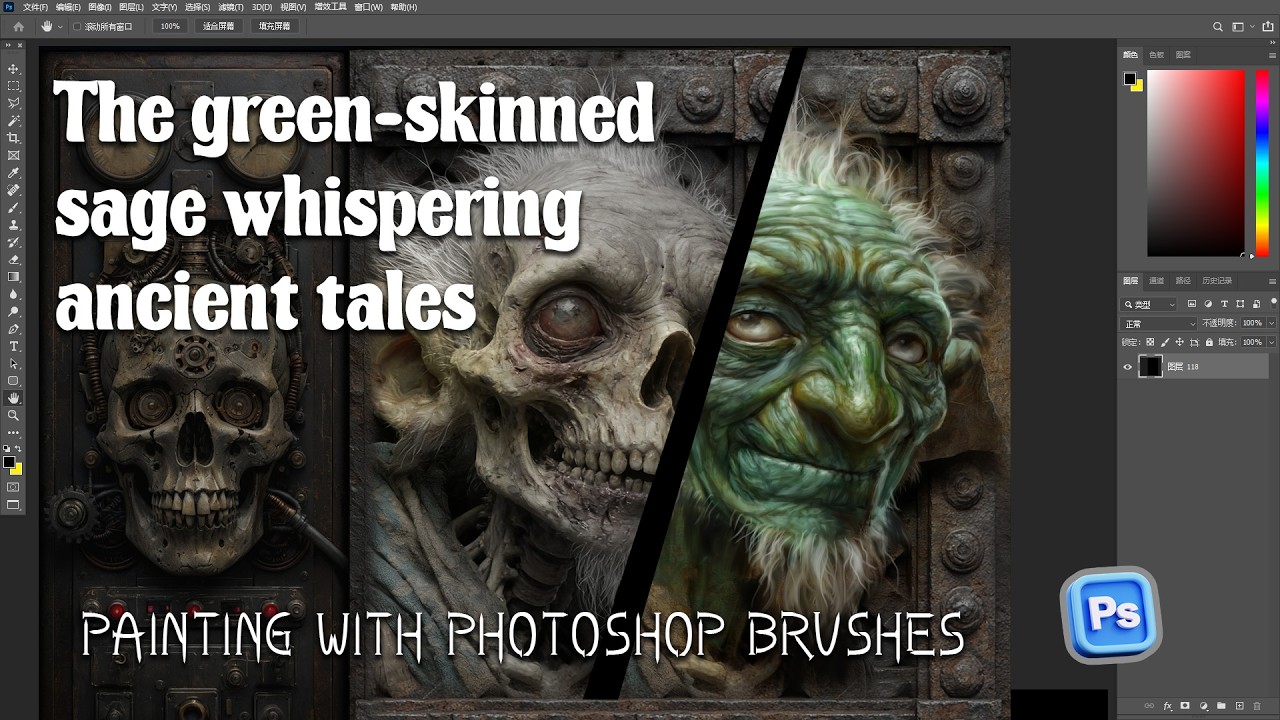Toggle smart object filter icon

coord(1255,304)
